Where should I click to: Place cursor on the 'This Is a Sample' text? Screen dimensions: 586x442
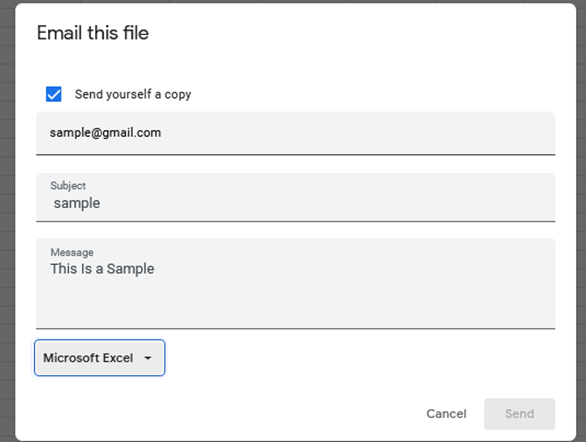[102, 269]
